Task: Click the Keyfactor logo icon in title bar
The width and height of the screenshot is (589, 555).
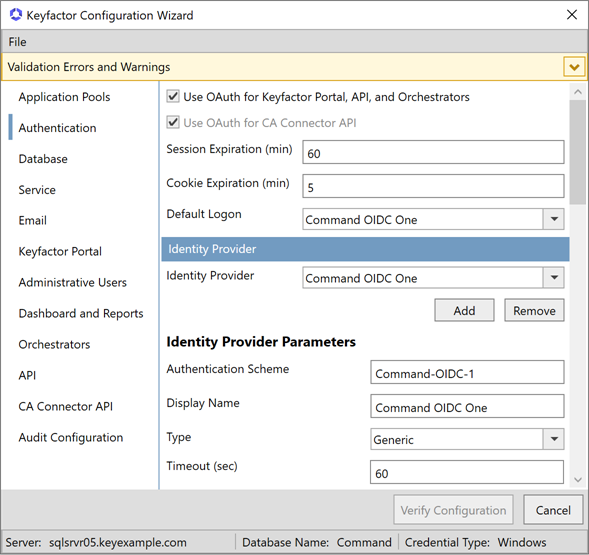Action: [16, 15]
